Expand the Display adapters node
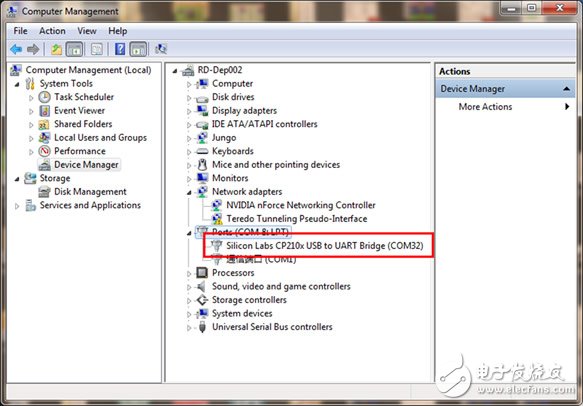583x406 pixels. tap(189, 111)
